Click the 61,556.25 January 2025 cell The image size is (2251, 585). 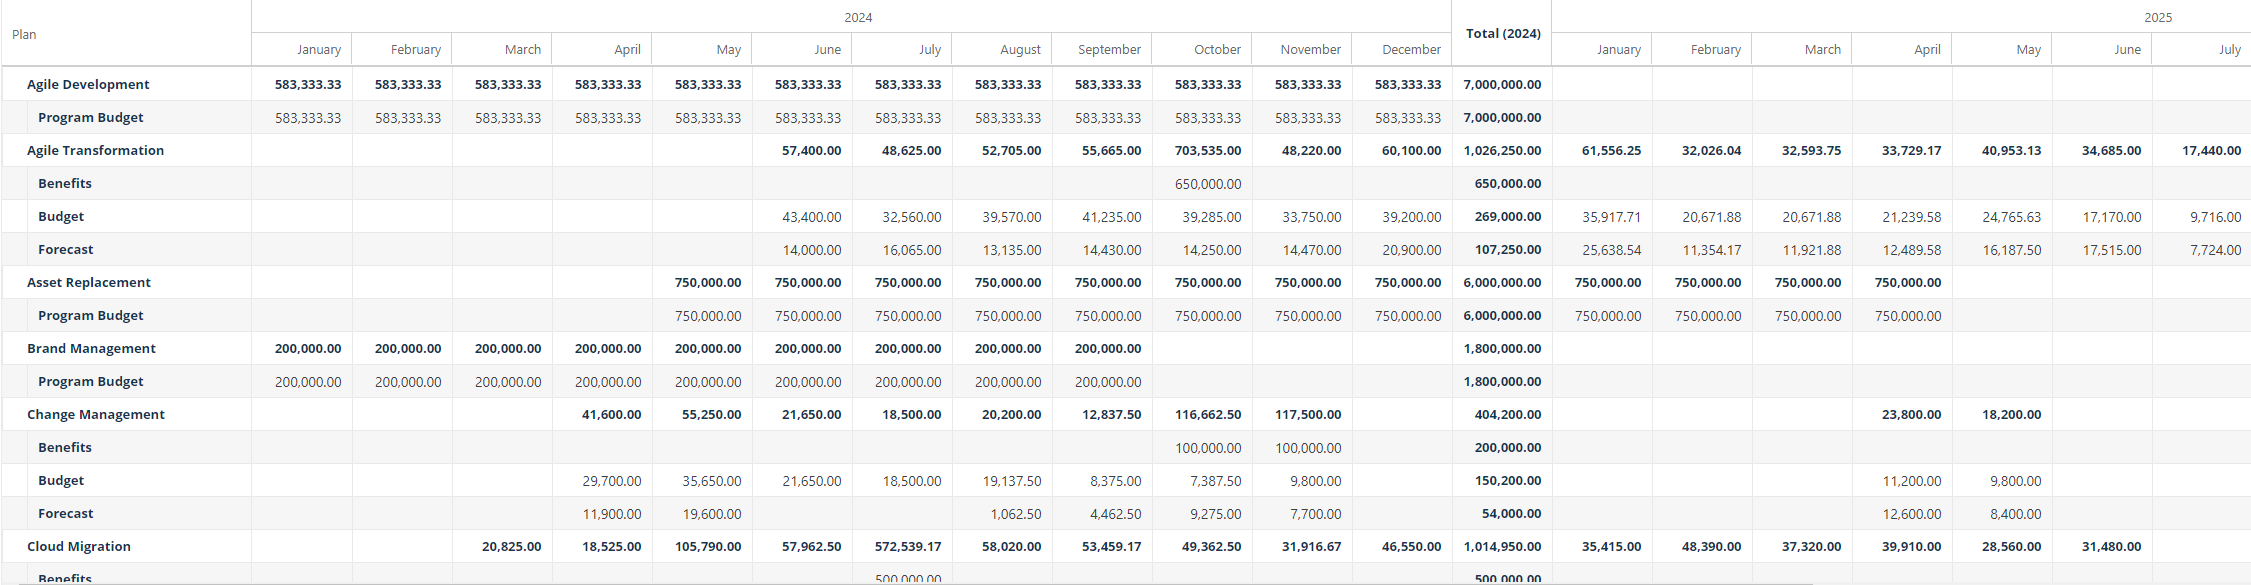coord(1611,150)
